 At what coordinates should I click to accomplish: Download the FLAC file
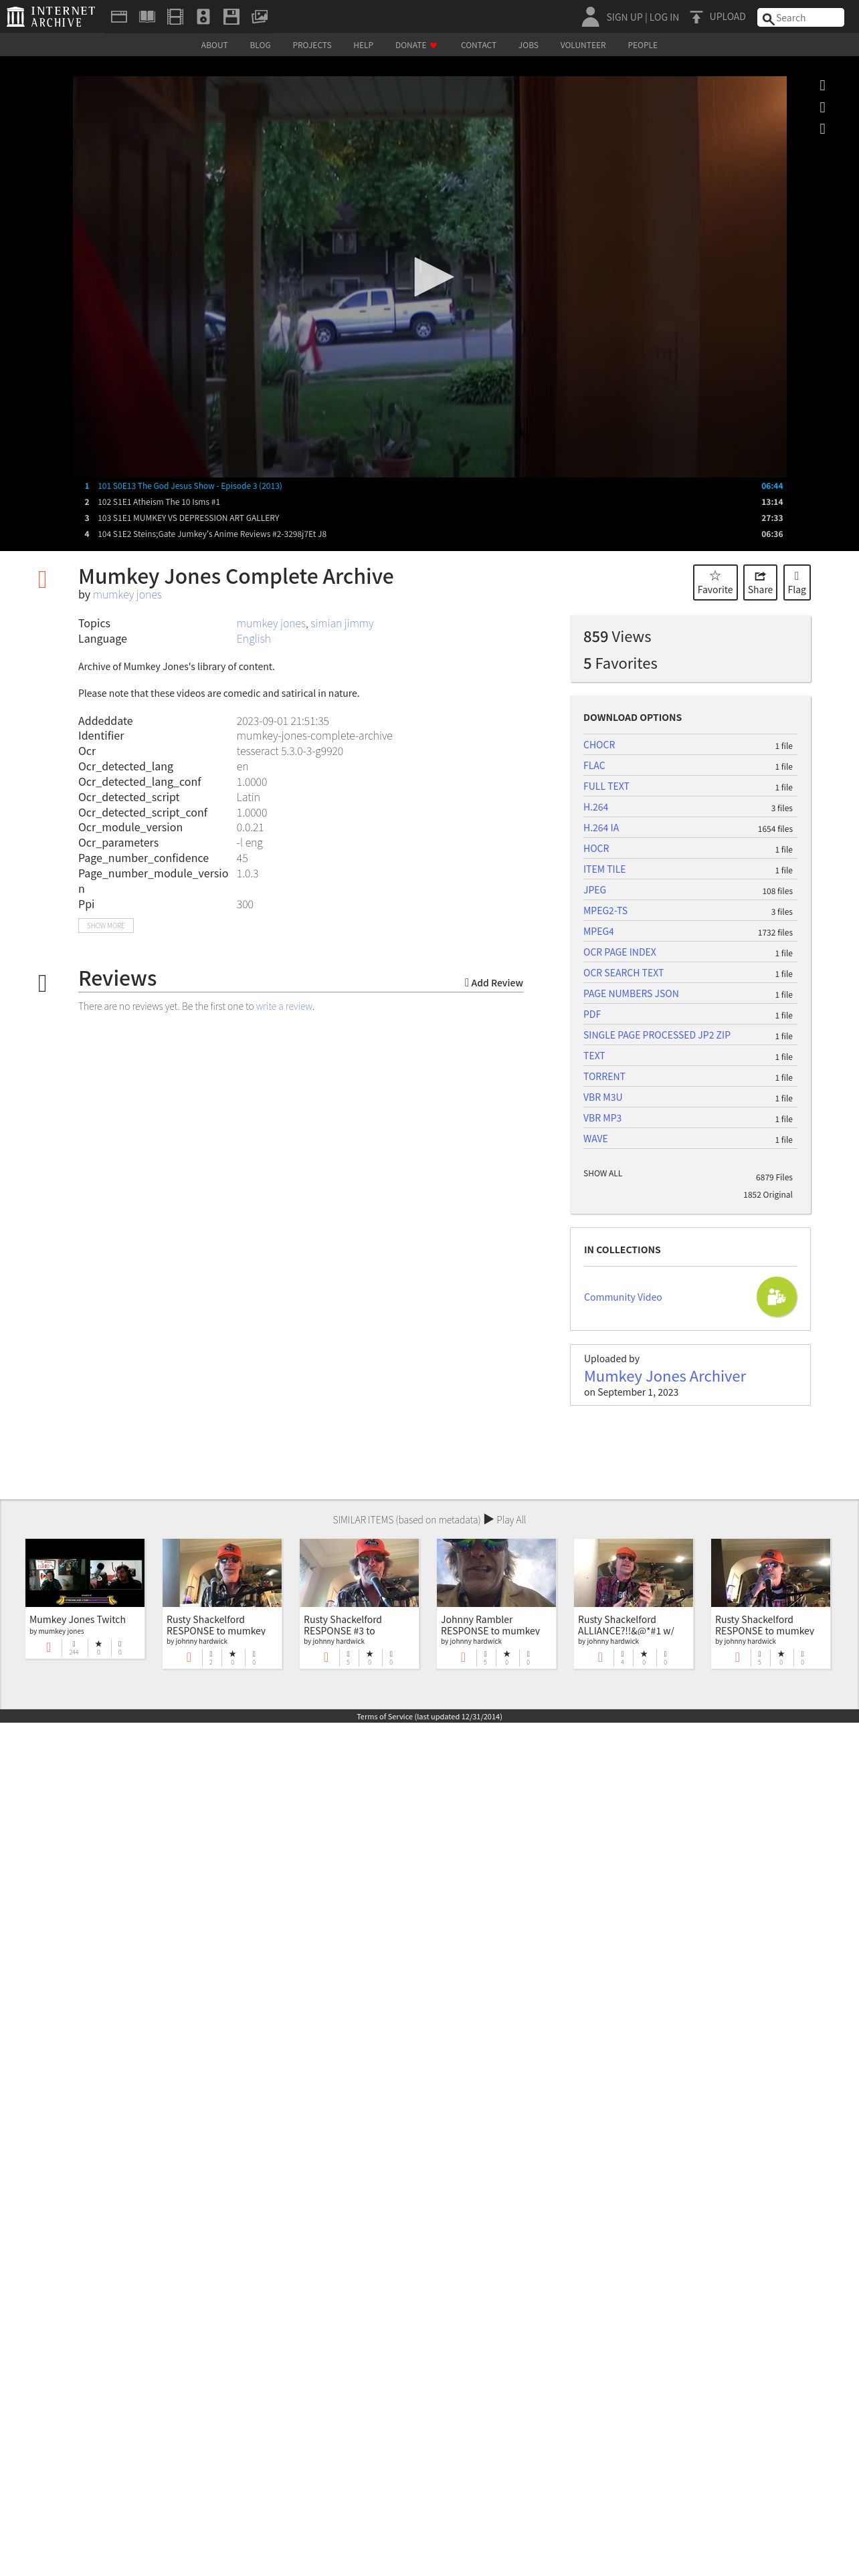coord(594,766)
